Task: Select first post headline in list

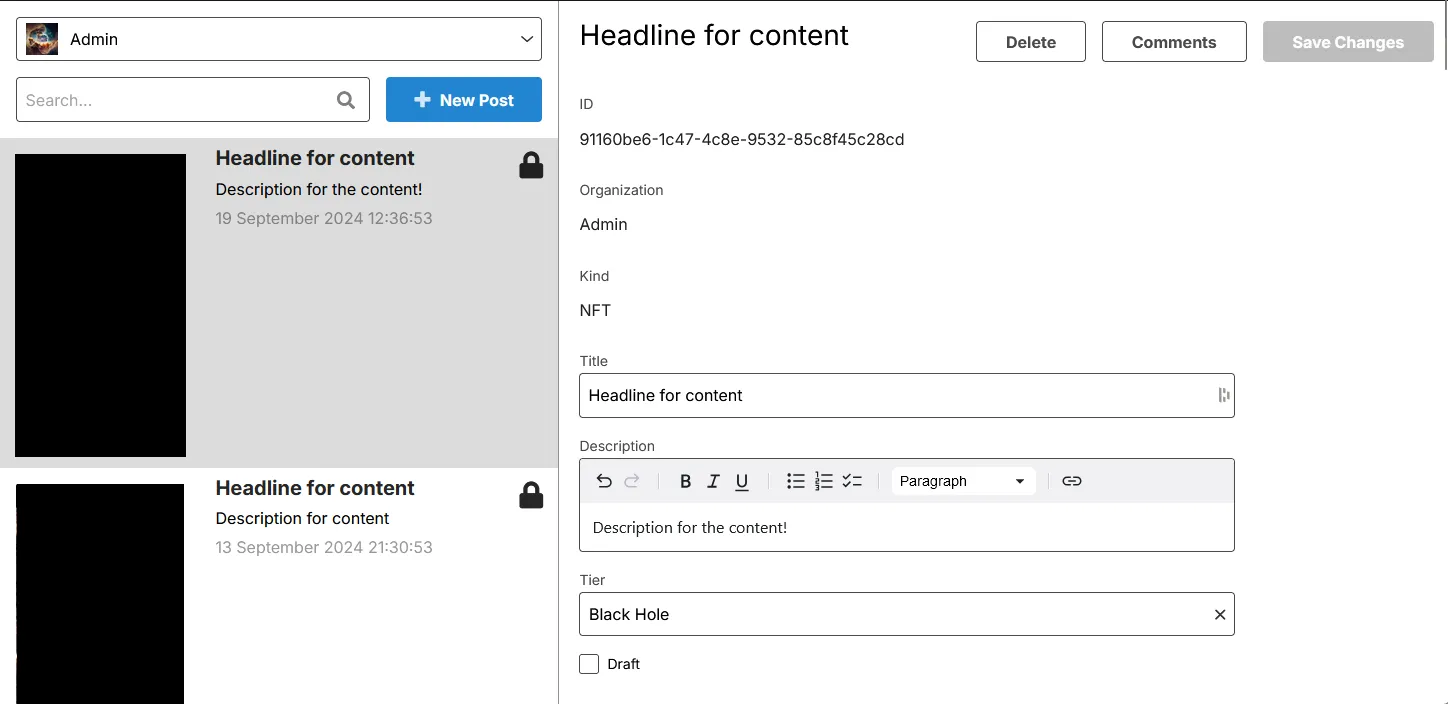Action: click(315, 158)
